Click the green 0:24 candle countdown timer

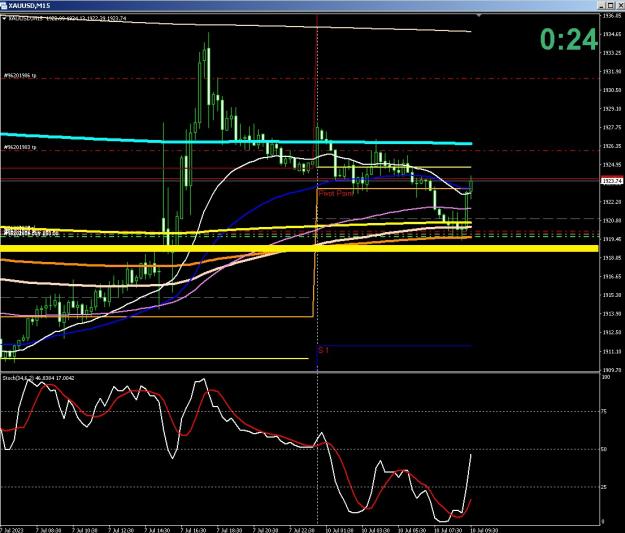tap(569, 39)
